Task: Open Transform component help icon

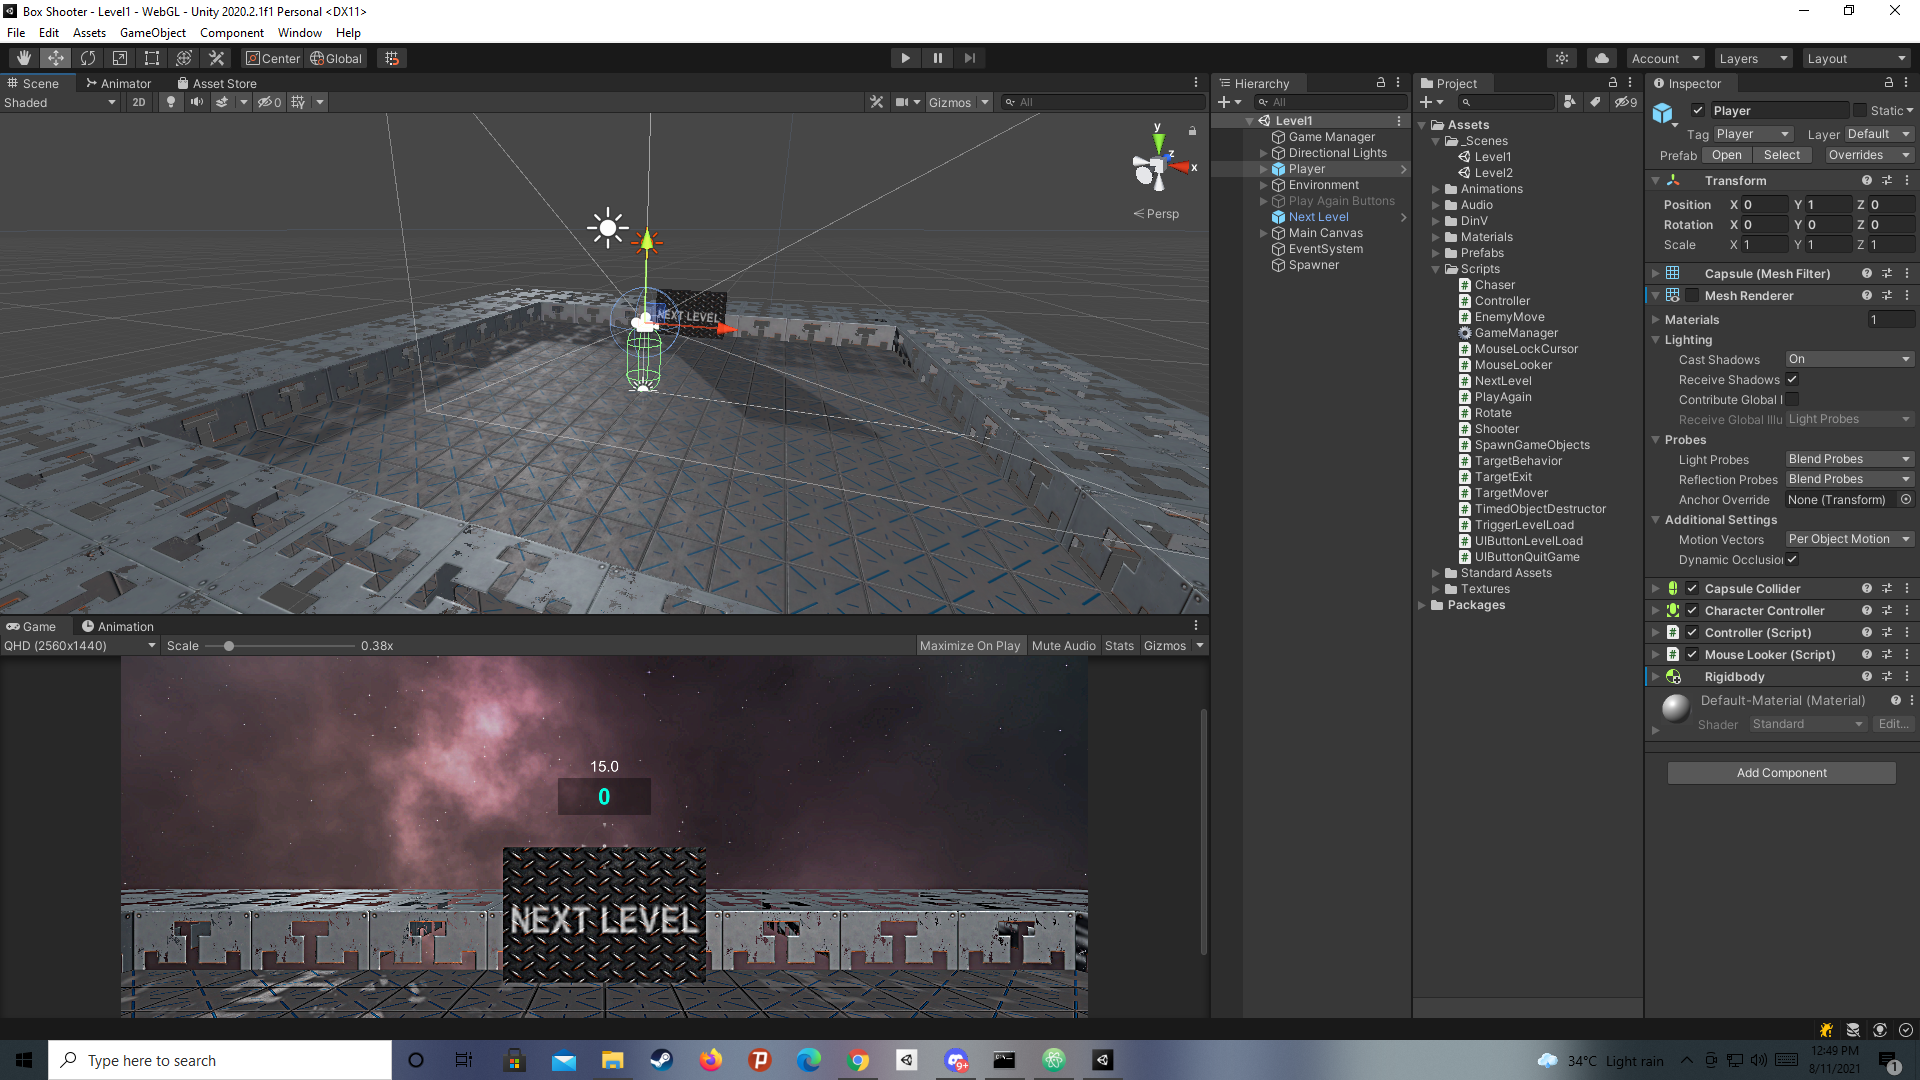Action: 1867,181
